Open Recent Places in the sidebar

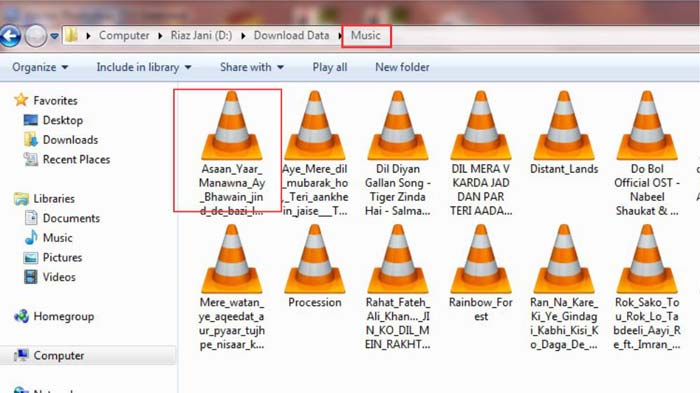click(67, 159)
